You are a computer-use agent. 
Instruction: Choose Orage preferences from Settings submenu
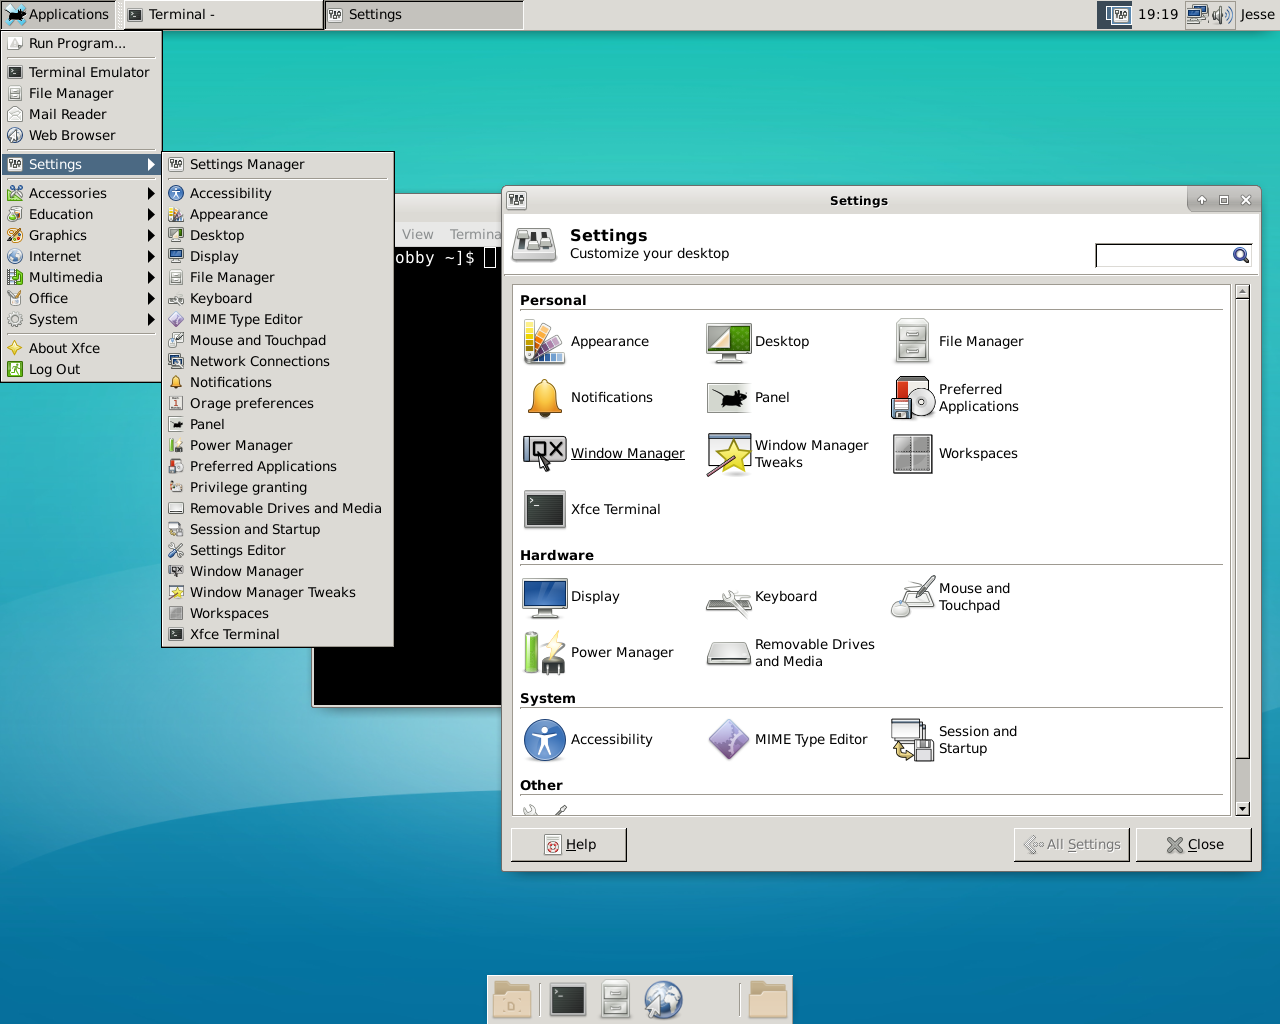point(278,403)
